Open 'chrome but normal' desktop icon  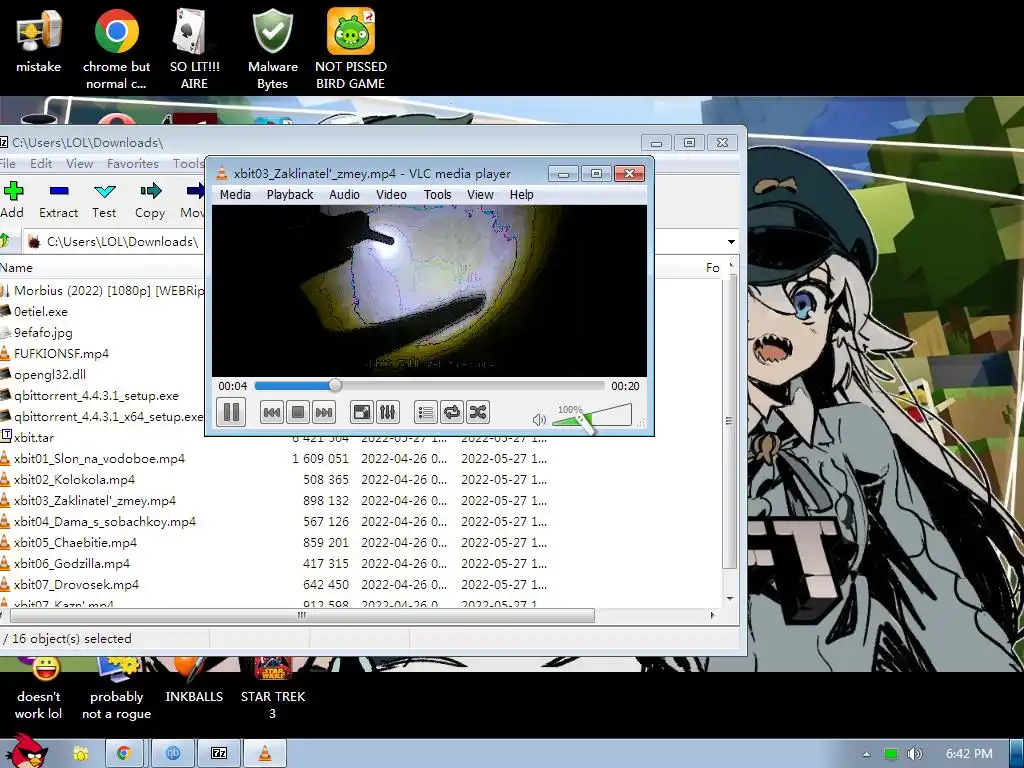tap(116, 50)
